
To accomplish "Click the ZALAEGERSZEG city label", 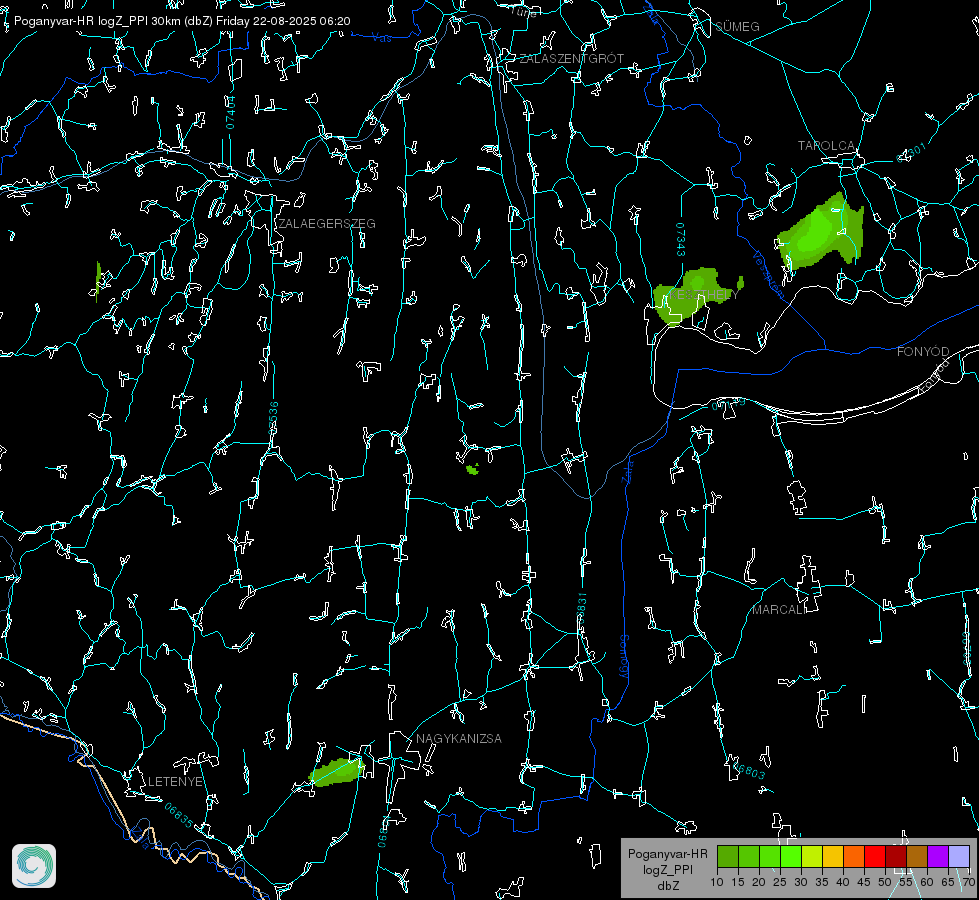I will pos(327,224).
